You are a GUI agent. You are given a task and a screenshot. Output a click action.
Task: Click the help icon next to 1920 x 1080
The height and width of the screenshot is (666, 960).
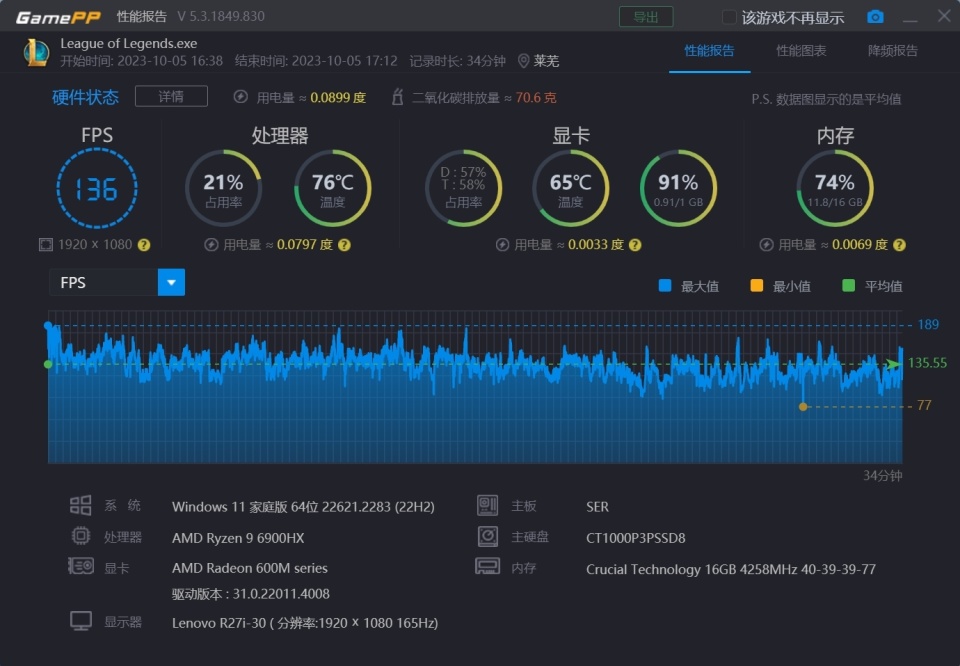(144, 245)
